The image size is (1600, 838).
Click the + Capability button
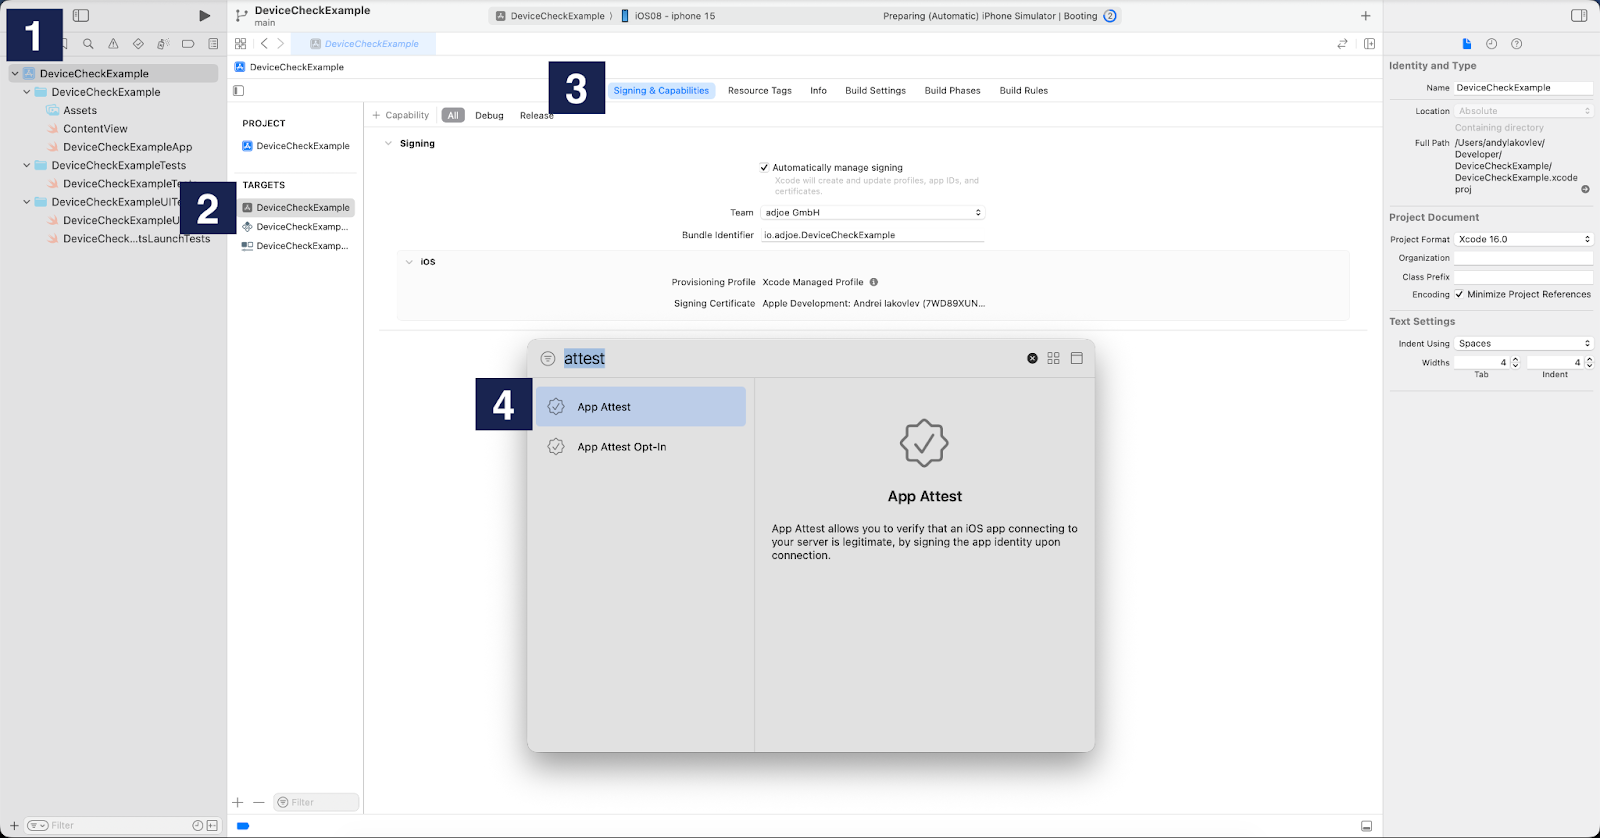click(401, 116)
